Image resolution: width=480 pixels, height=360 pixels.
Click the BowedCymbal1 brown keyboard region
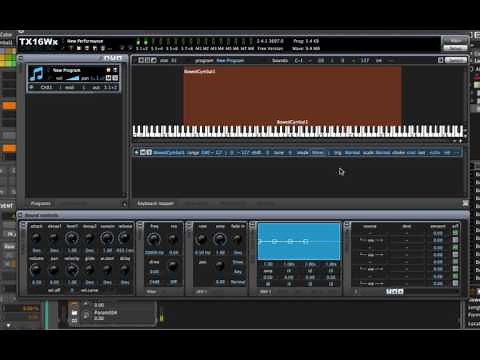click(292, 95)
